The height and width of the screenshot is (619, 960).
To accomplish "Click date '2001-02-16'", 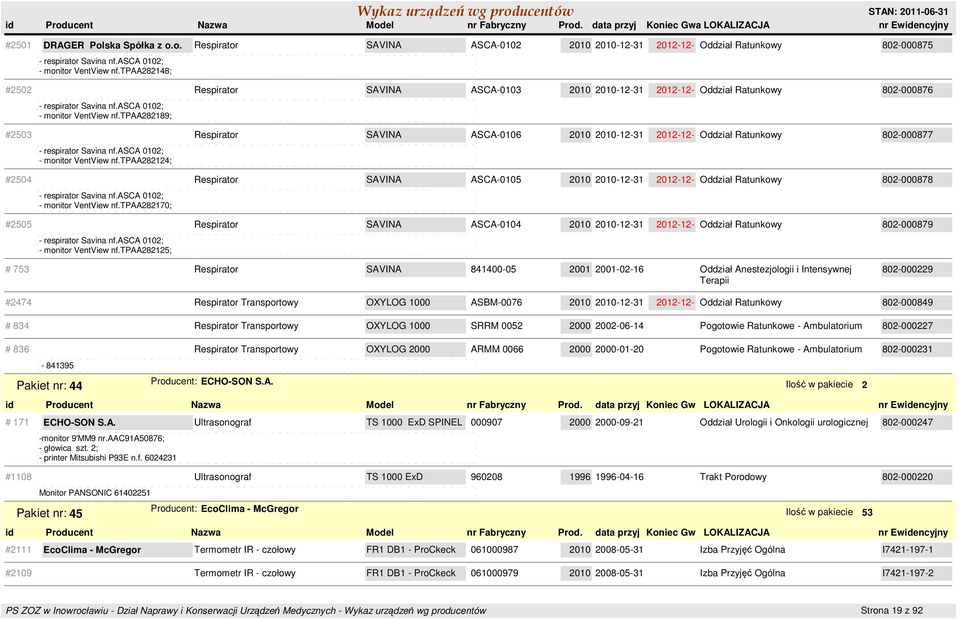I will point(619,269).
